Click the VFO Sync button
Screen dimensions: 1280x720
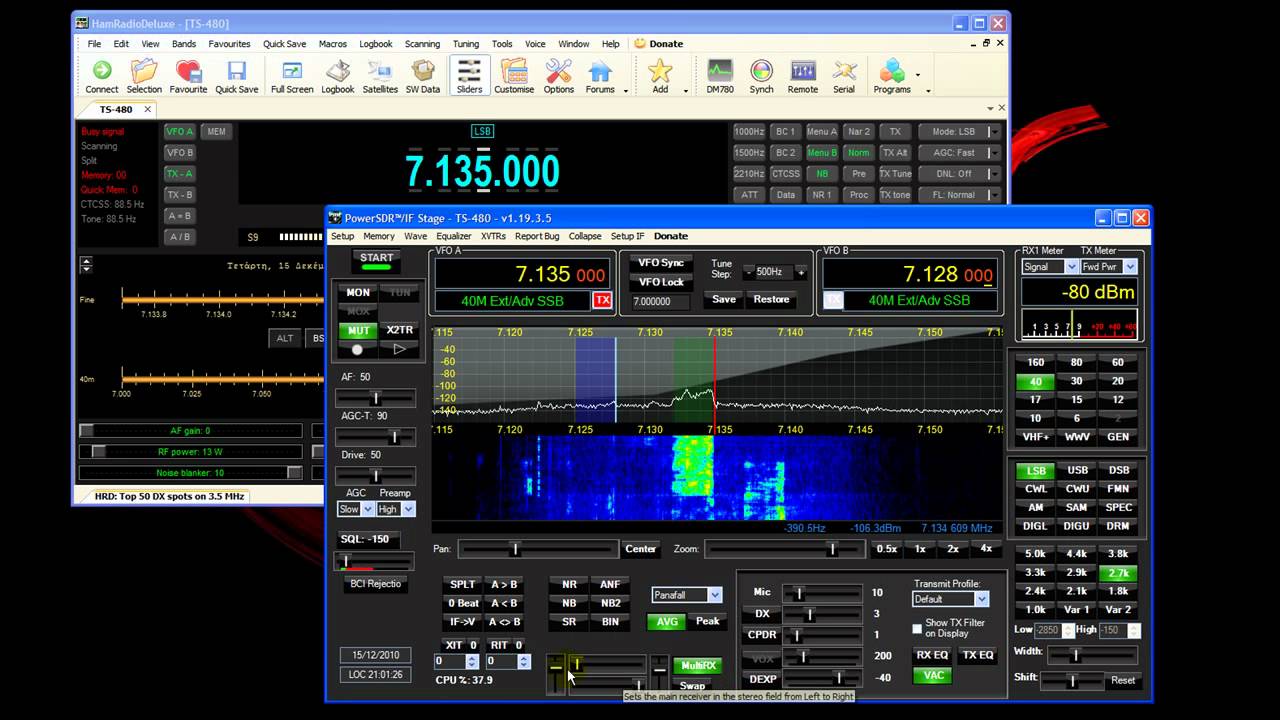pyautogui.click(x=661, y=262)
